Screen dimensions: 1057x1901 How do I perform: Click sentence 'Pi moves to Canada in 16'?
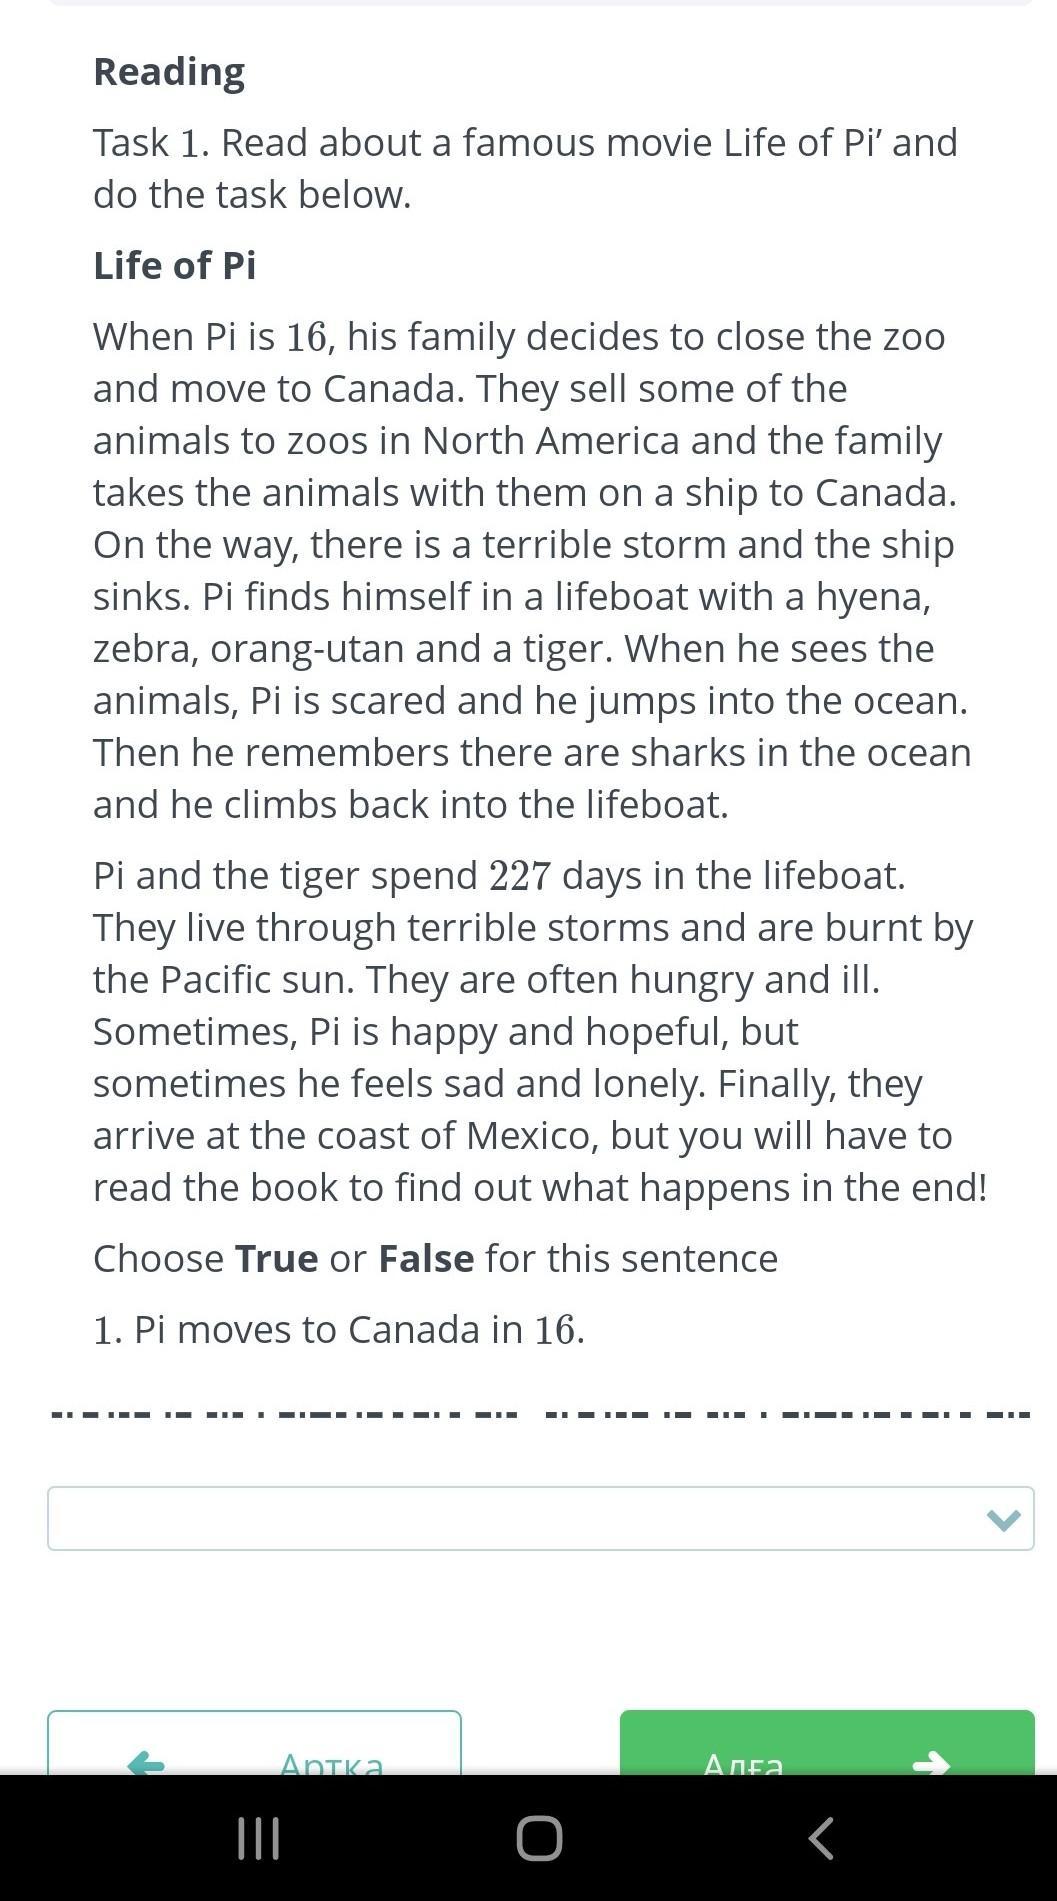pyautogui.click(x=339, y=1330)
